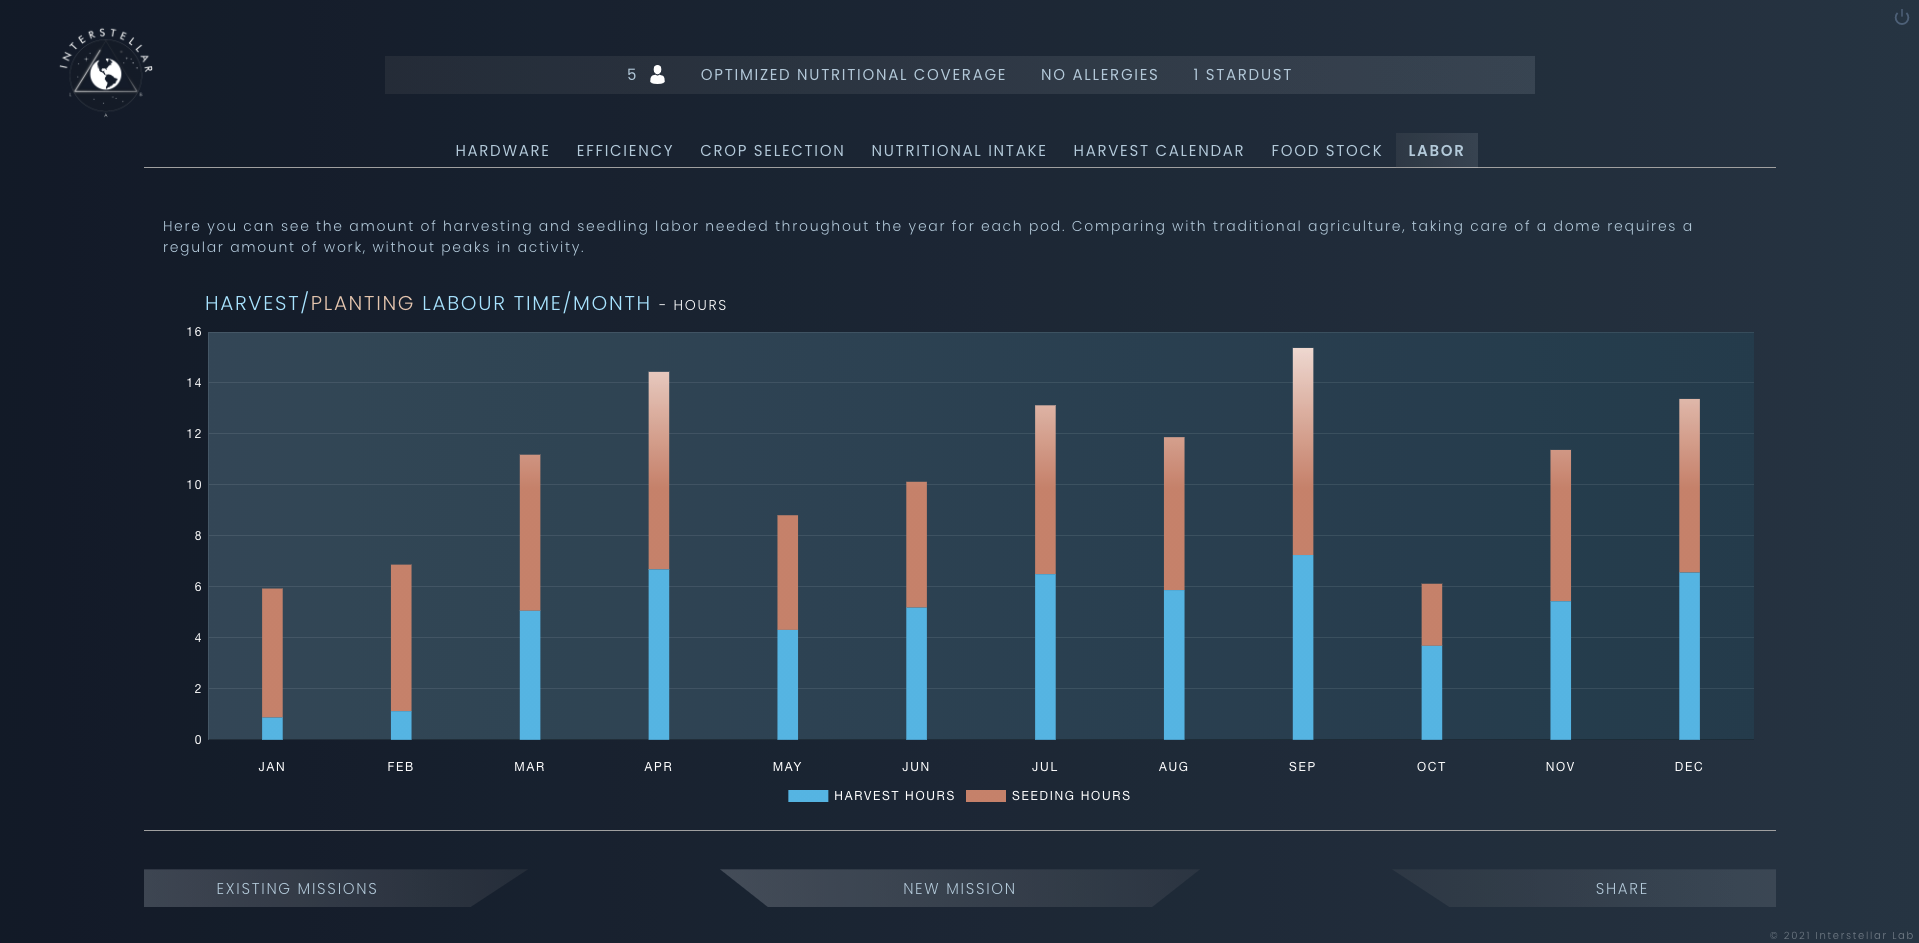Viewport: 1919px width, 943px height.
Task: View the FOOD STOCK tab
Action: point(1325,150)
